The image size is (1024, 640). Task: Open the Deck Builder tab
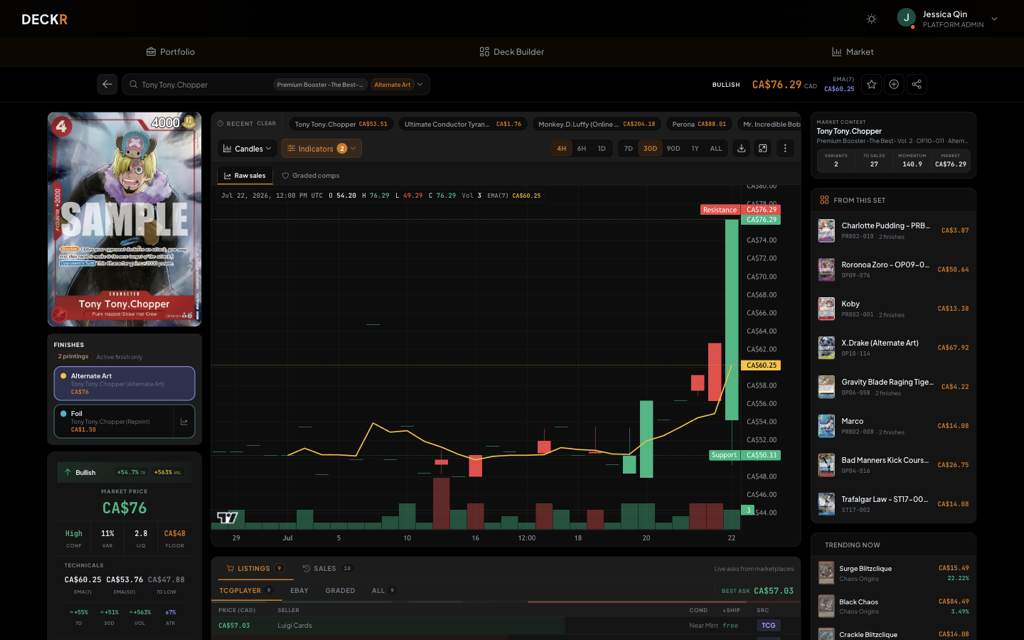[511, 52]
